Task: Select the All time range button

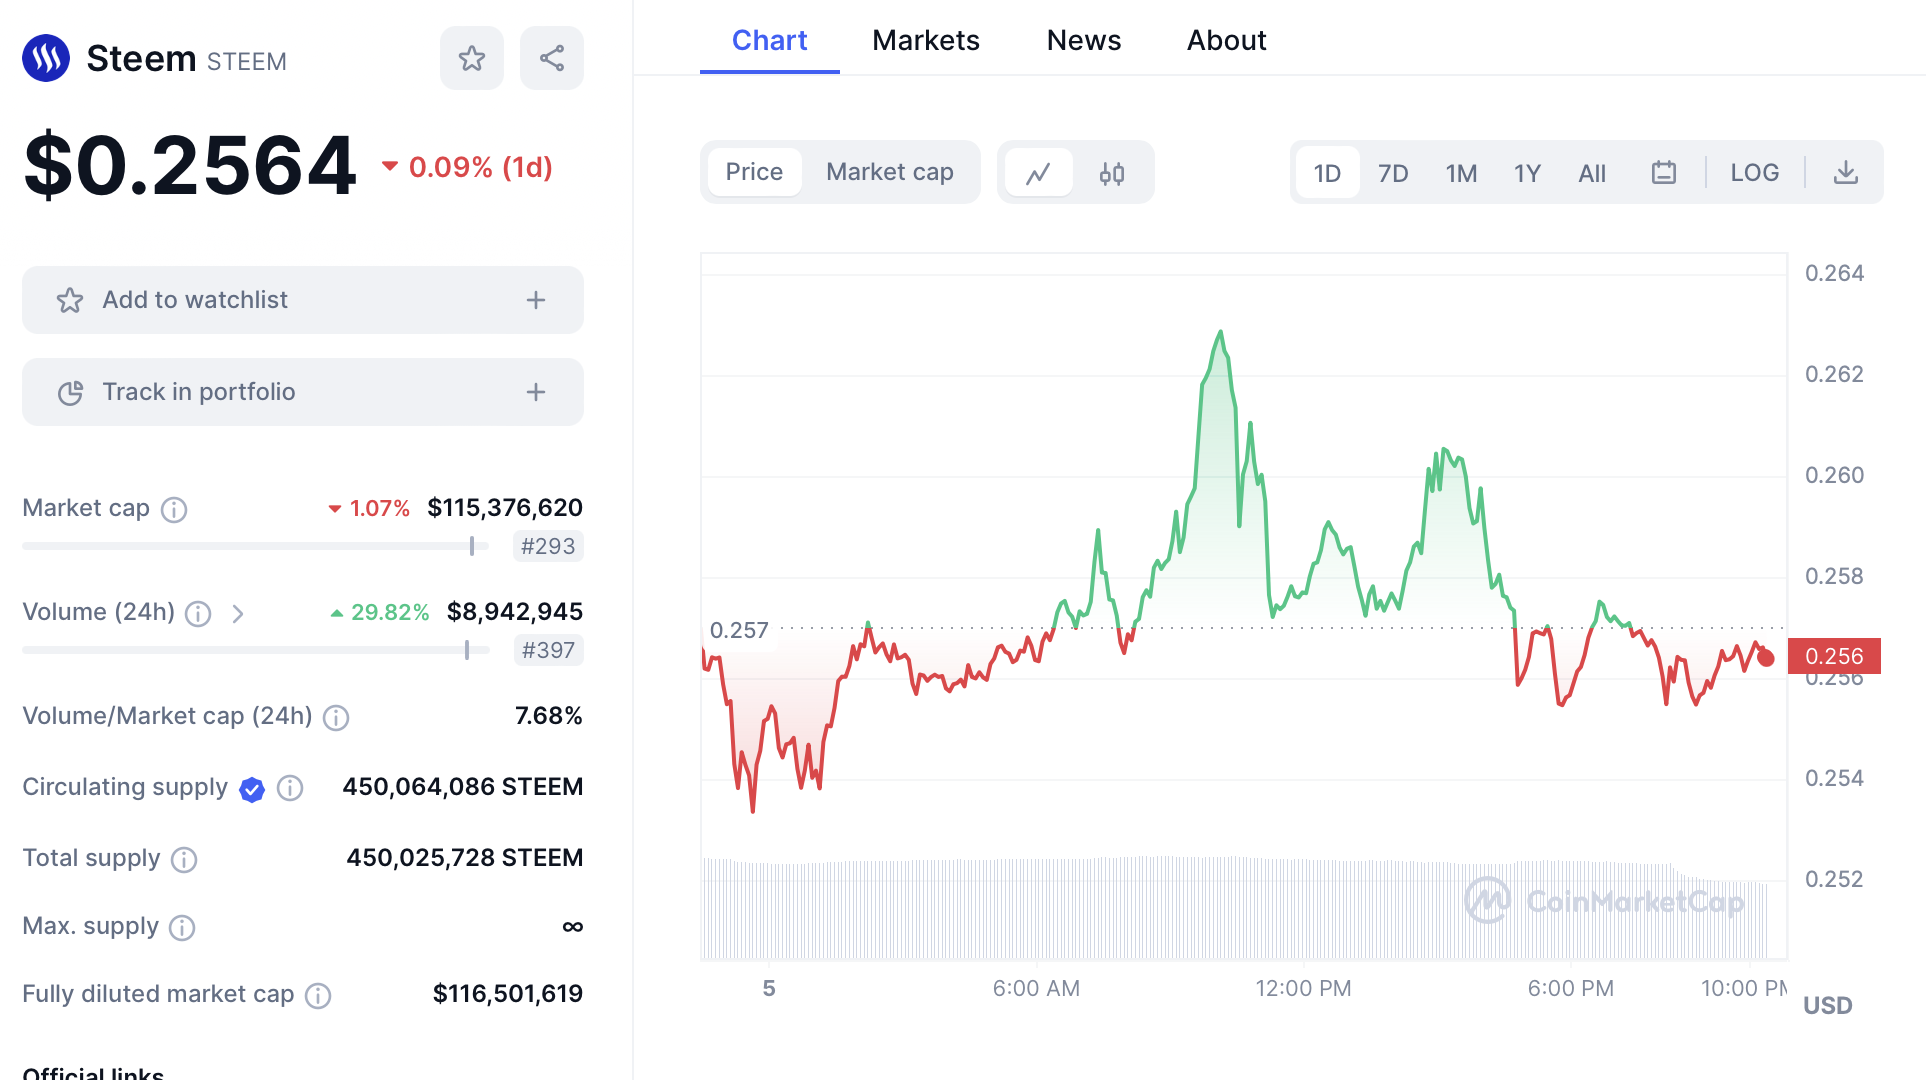Action: coord(1591,174)
